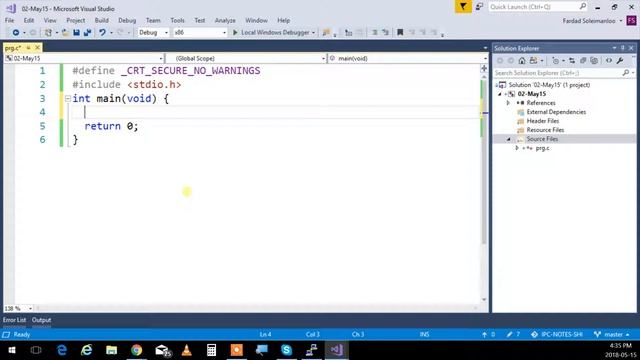Open the Build menu
The height and width of the screenshot is (360, 640).
coord(102,20)
